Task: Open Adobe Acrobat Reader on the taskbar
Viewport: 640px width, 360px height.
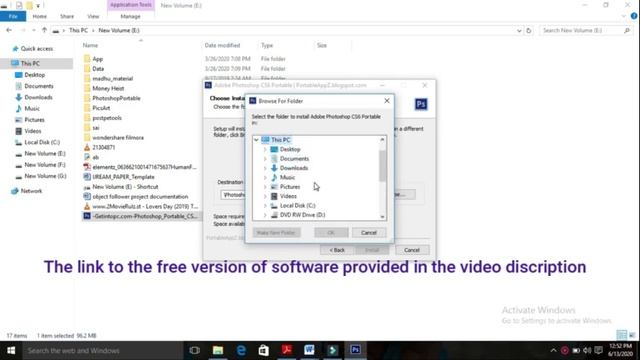Action: (x=287, y=350)
